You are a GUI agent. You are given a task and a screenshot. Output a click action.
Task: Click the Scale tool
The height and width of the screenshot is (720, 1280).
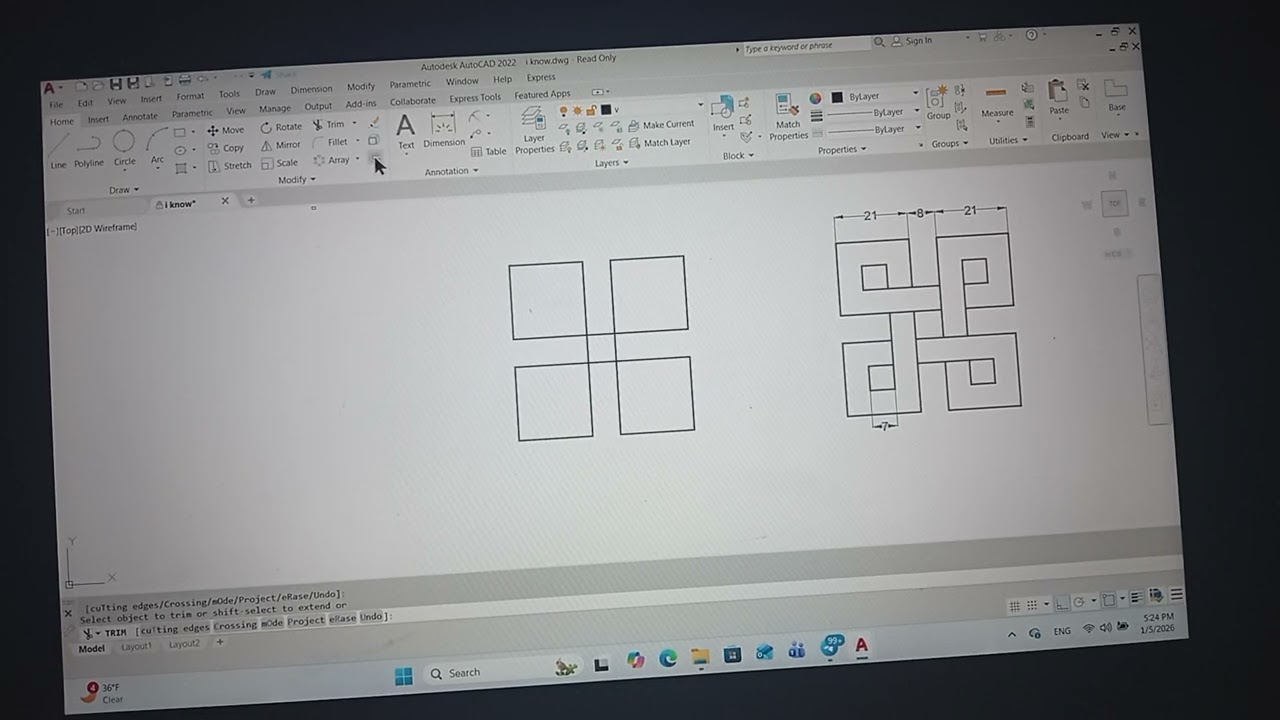(280, 163)
